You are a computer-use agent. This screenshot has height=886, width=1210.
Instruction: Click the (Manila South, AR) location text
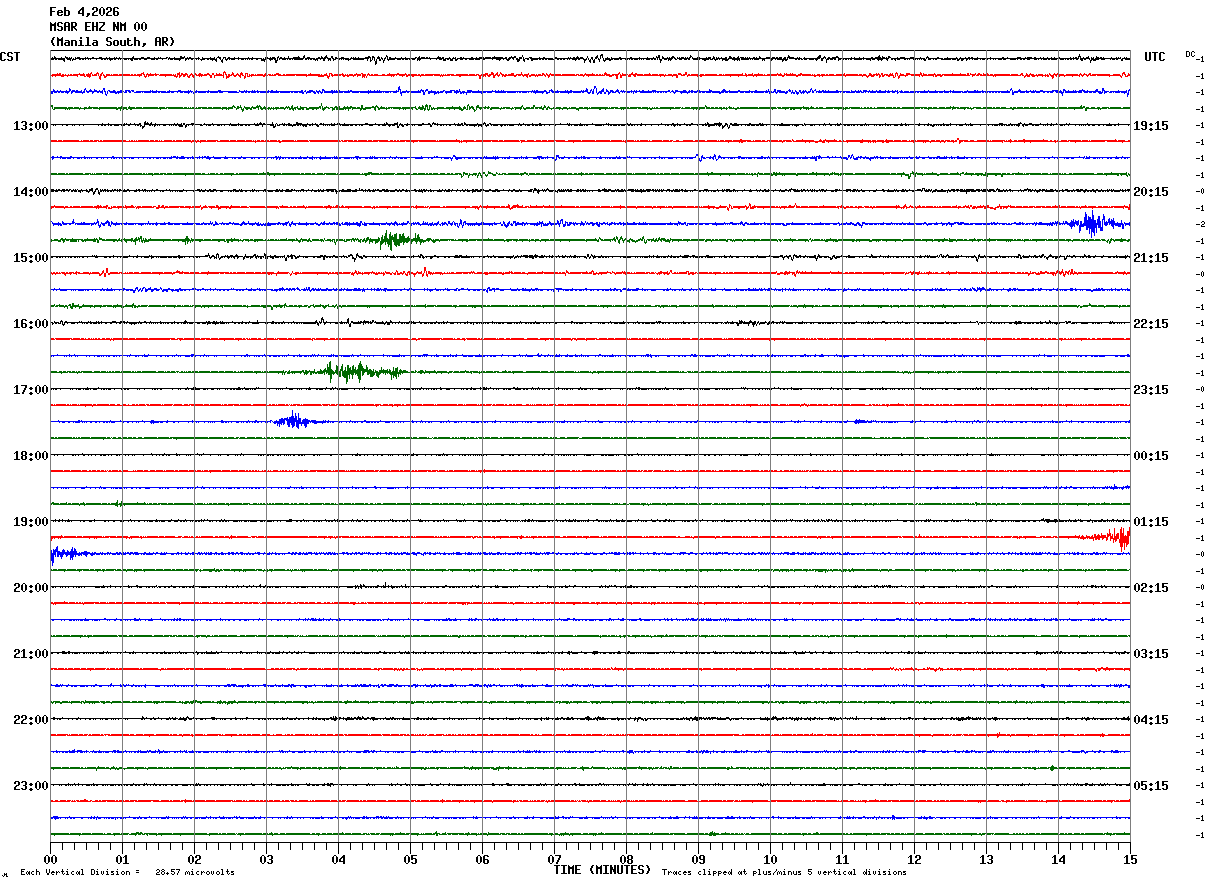point(112,42)
